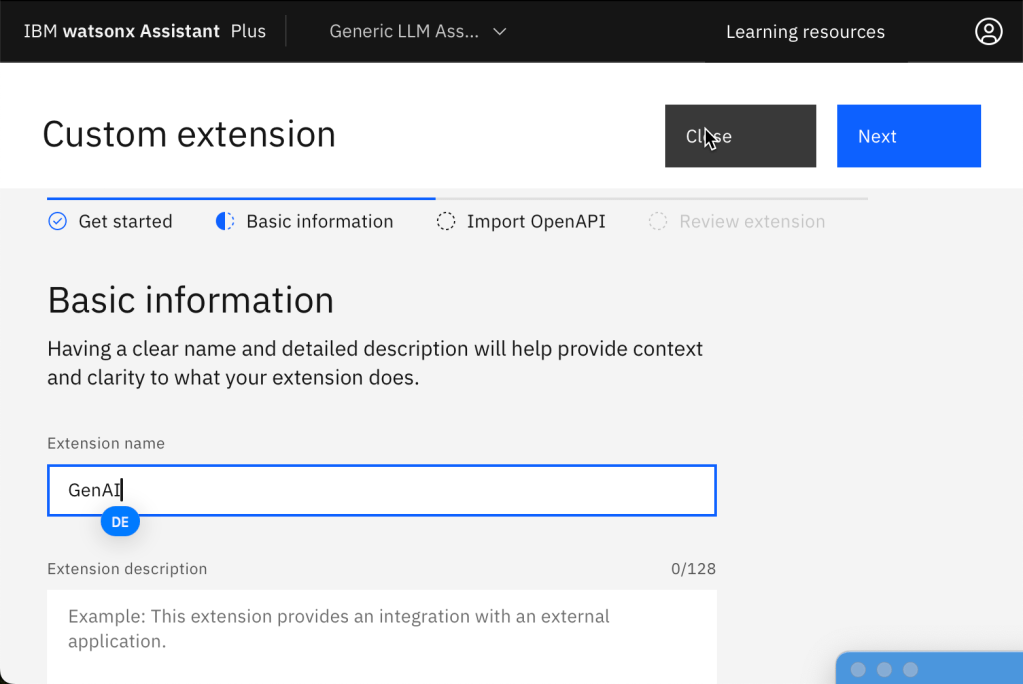
Task: Select the Basic information step label
Action: click(319, 221)
